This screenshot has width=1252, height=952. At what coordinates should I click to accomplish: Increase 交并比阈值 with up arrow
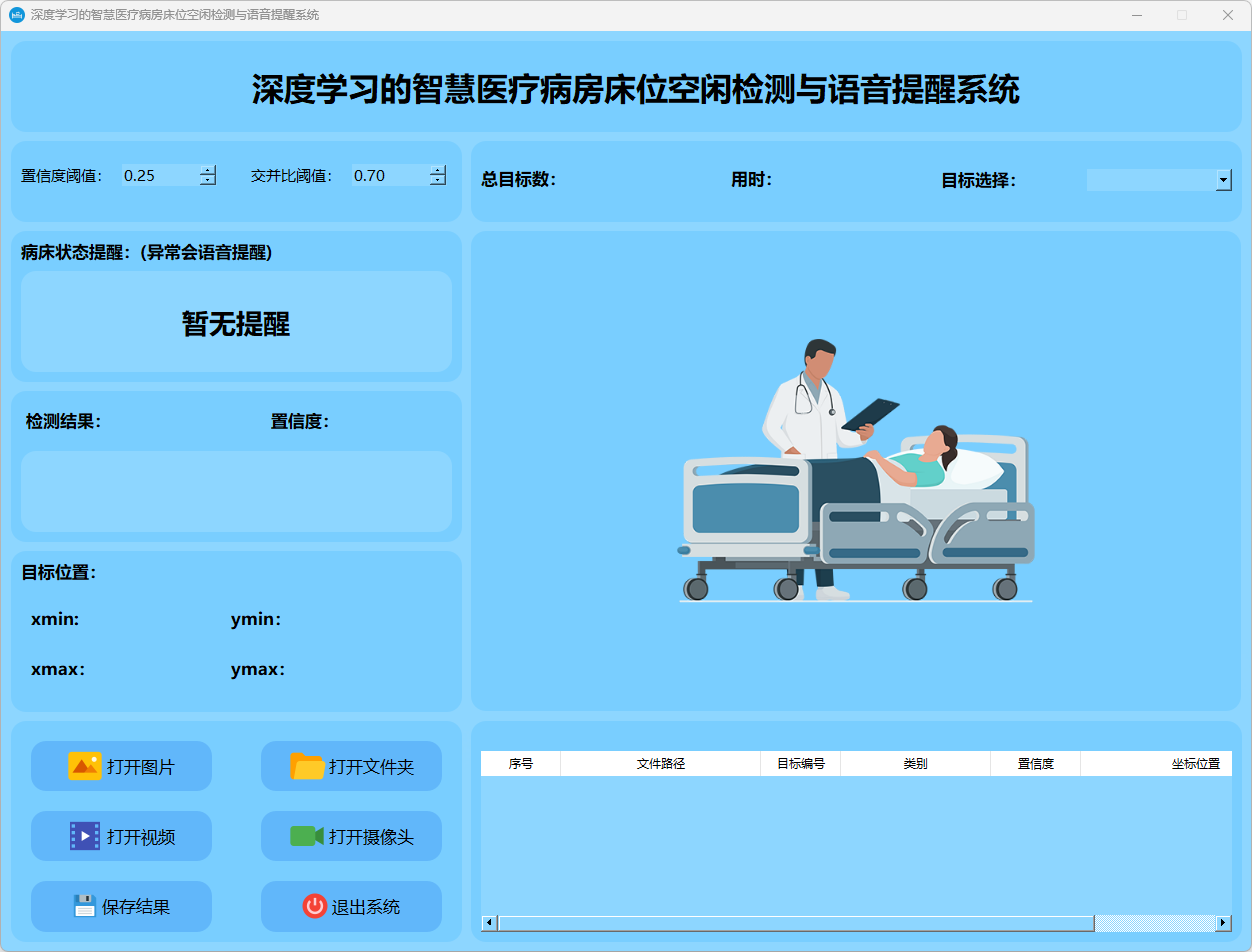point(438,170)
